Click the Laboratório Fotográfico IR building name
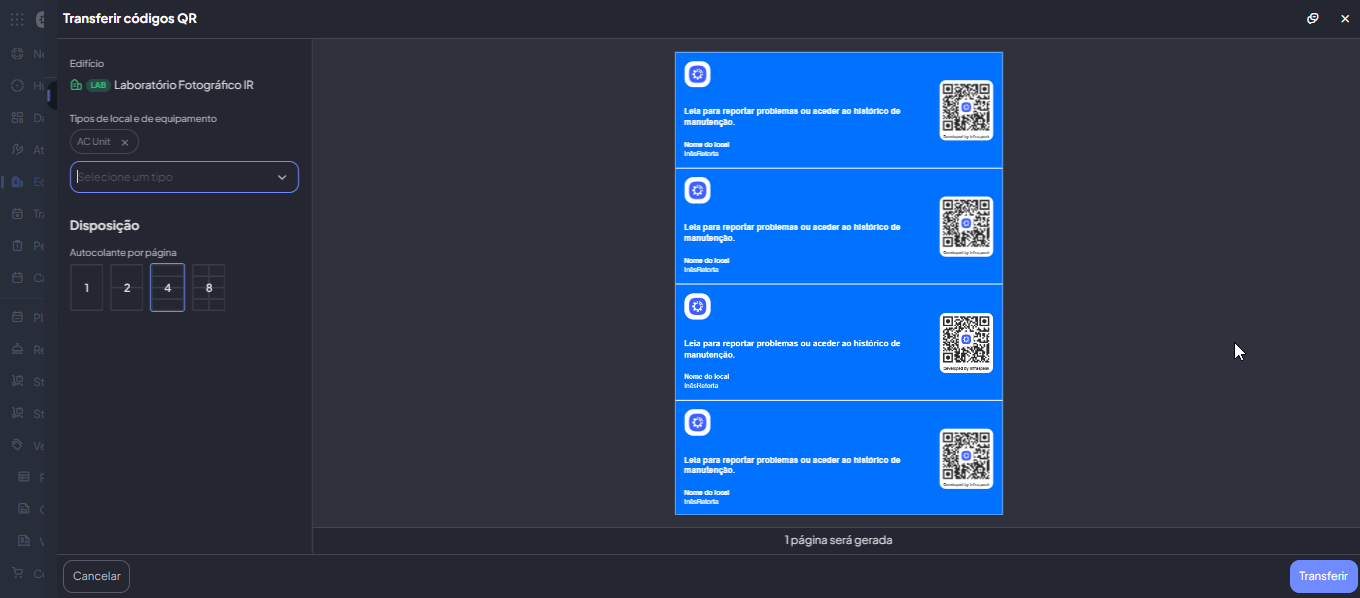Image resolution: width=1360 pixels, height=598 pixels. point(184,85)
